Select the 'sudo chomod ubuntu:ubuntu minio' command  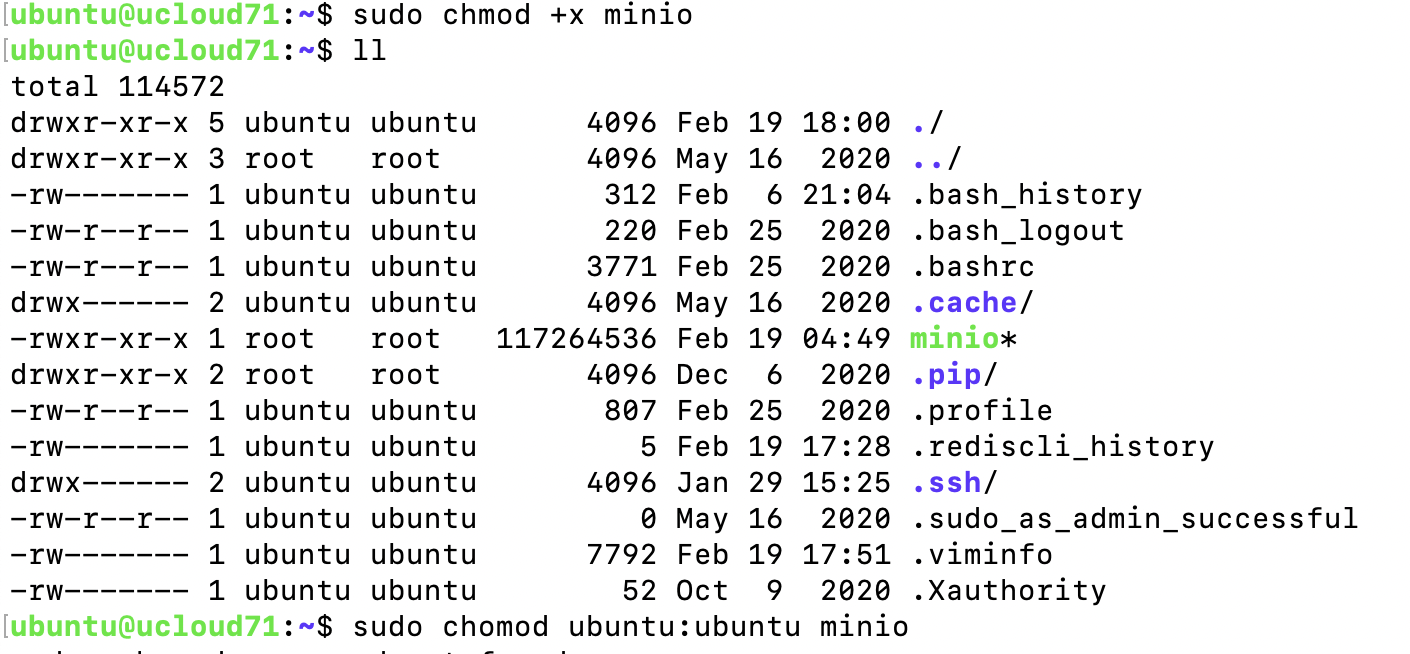tap(631, 627)
